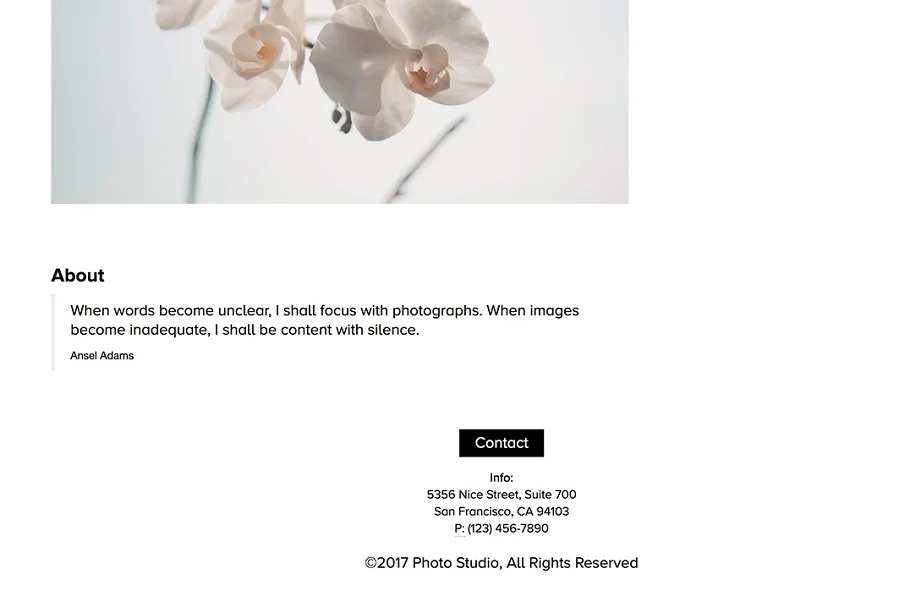
Task: Click the quote line 'become inadequate, I shall be content'
Action: click(x=244, y=330)
